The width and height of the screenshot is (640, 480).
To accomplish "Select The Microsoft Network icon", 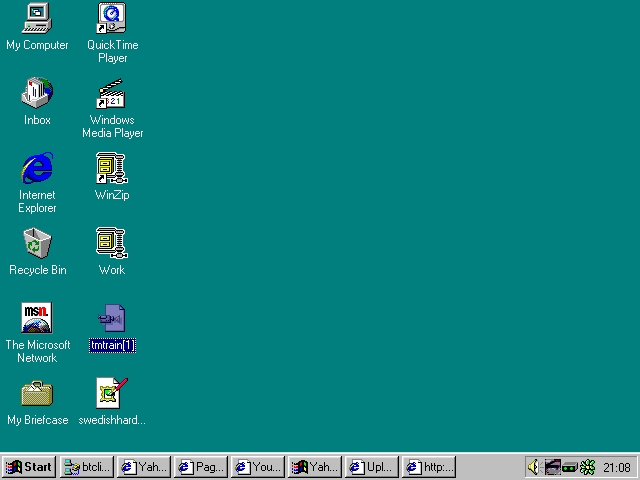I will click(37, 319).
